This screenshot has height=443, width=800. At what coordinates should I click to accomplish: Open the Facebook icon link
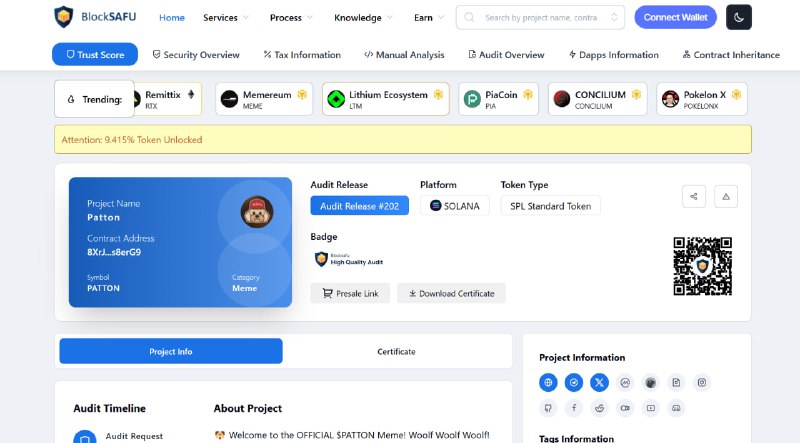pos(574,408)
